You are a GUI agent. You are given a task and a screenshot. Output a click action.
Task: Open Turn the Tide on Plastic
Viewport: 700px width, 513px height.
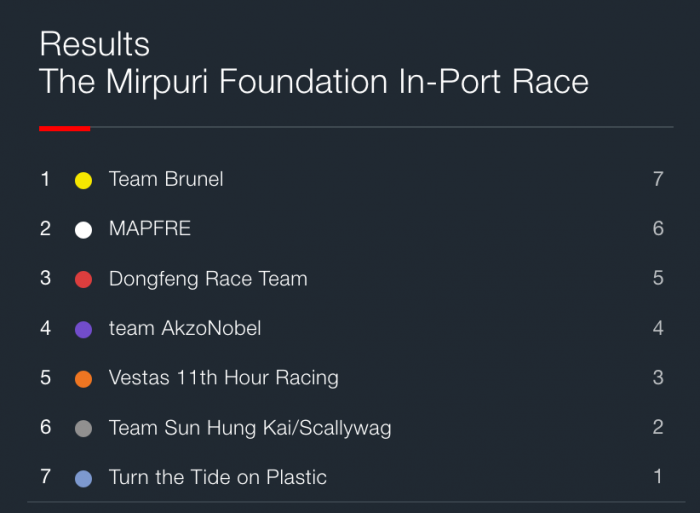218,477
